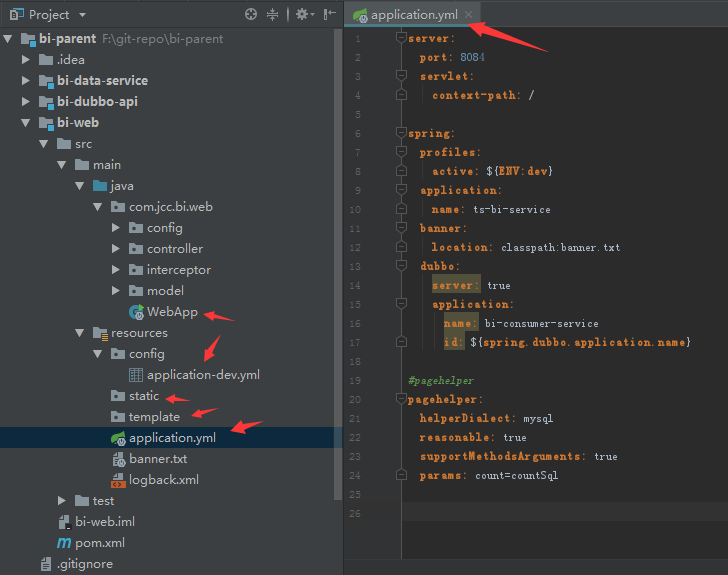Select the application-dev.yml file icon
This screenshot has height=575, width=728.
tap(136, 375)
